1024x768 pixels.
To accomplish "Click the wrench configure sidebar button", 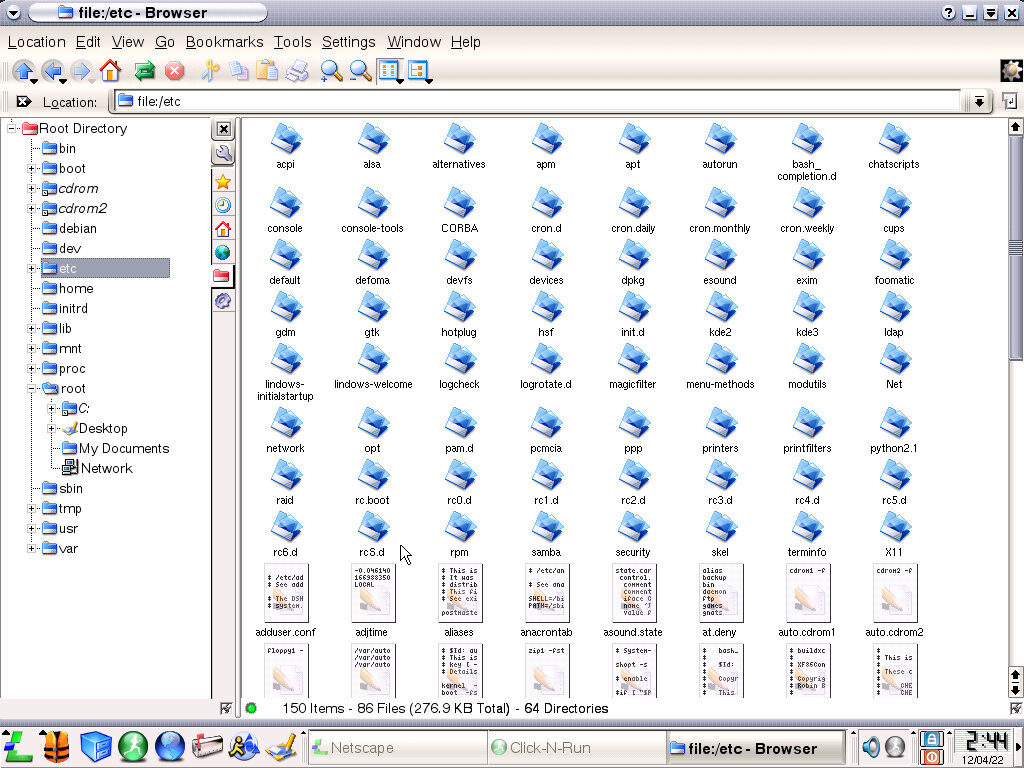I will [x=223, y=154].
